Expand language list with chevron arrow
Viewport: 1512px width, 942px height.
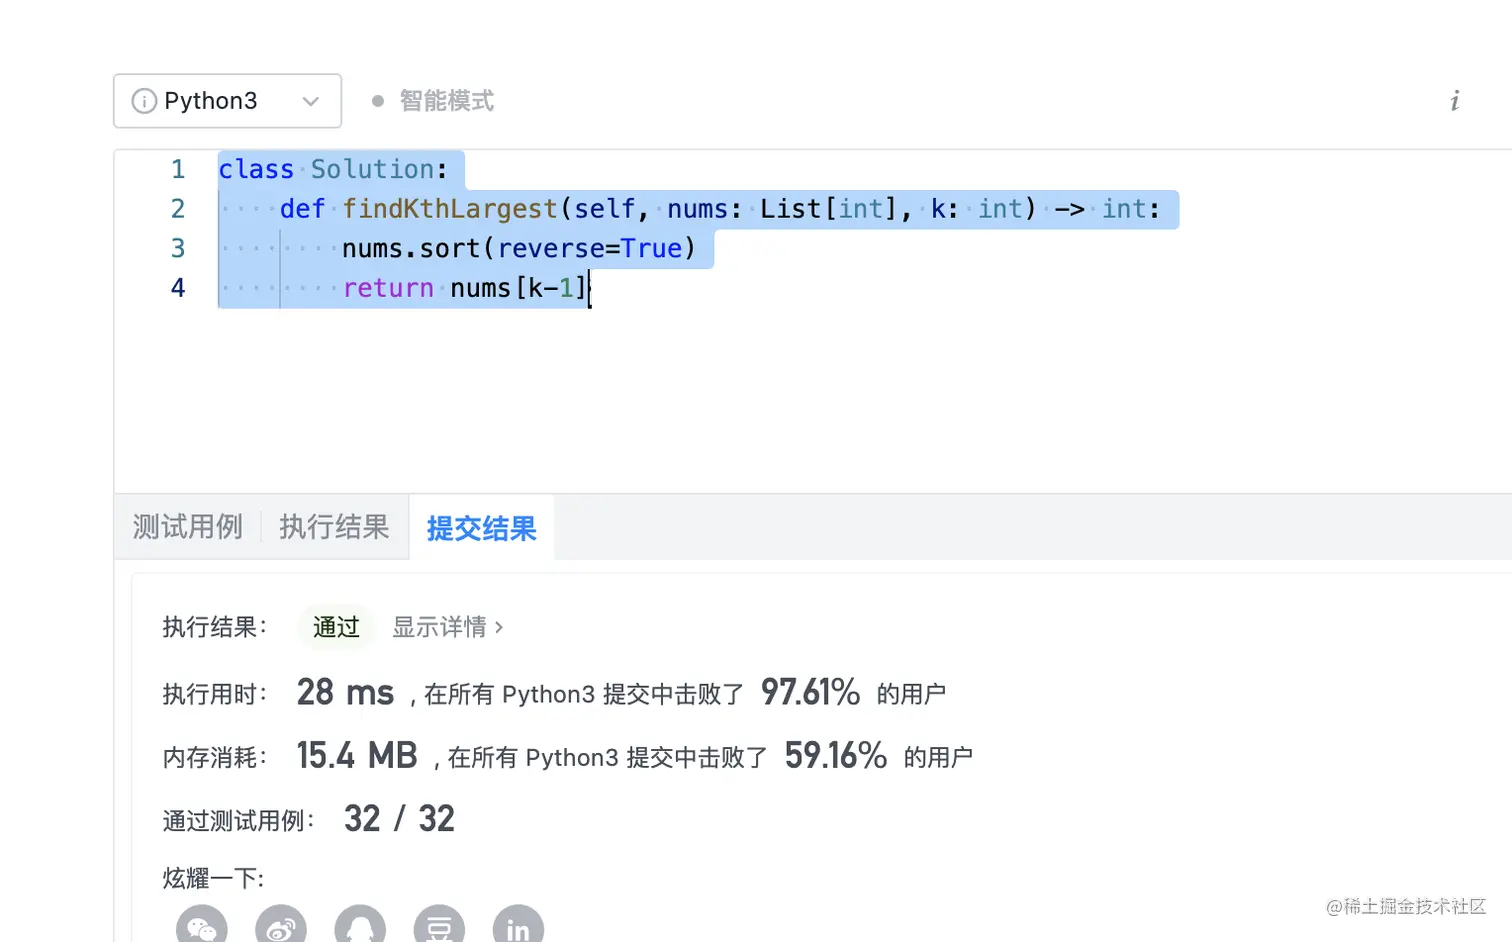tap(311, 101)
